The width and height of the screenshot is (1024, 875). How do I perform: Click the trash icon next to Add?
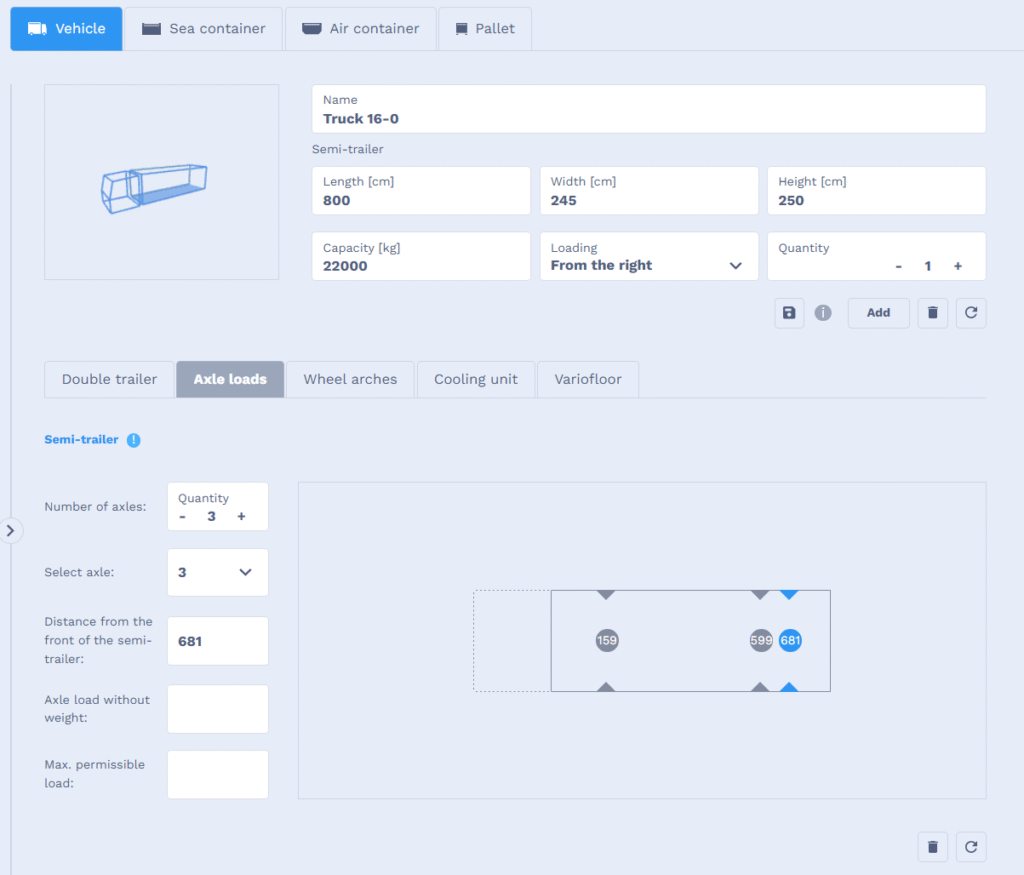coord(932,313)
